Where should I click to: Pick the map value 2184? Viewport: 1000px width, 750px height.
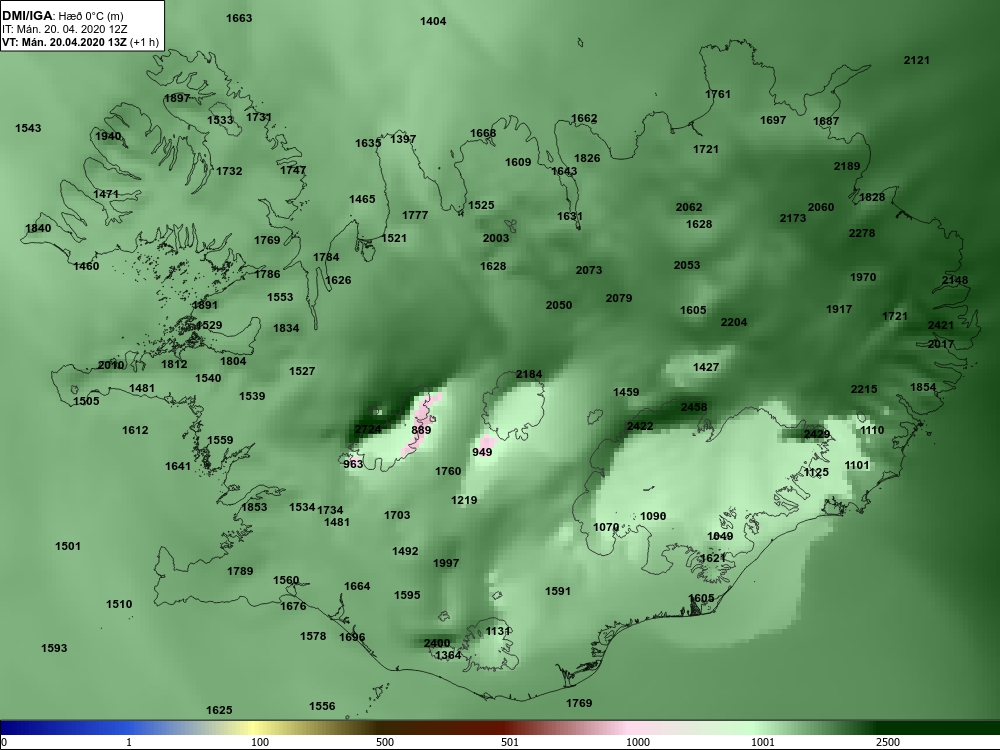[529, 374]
